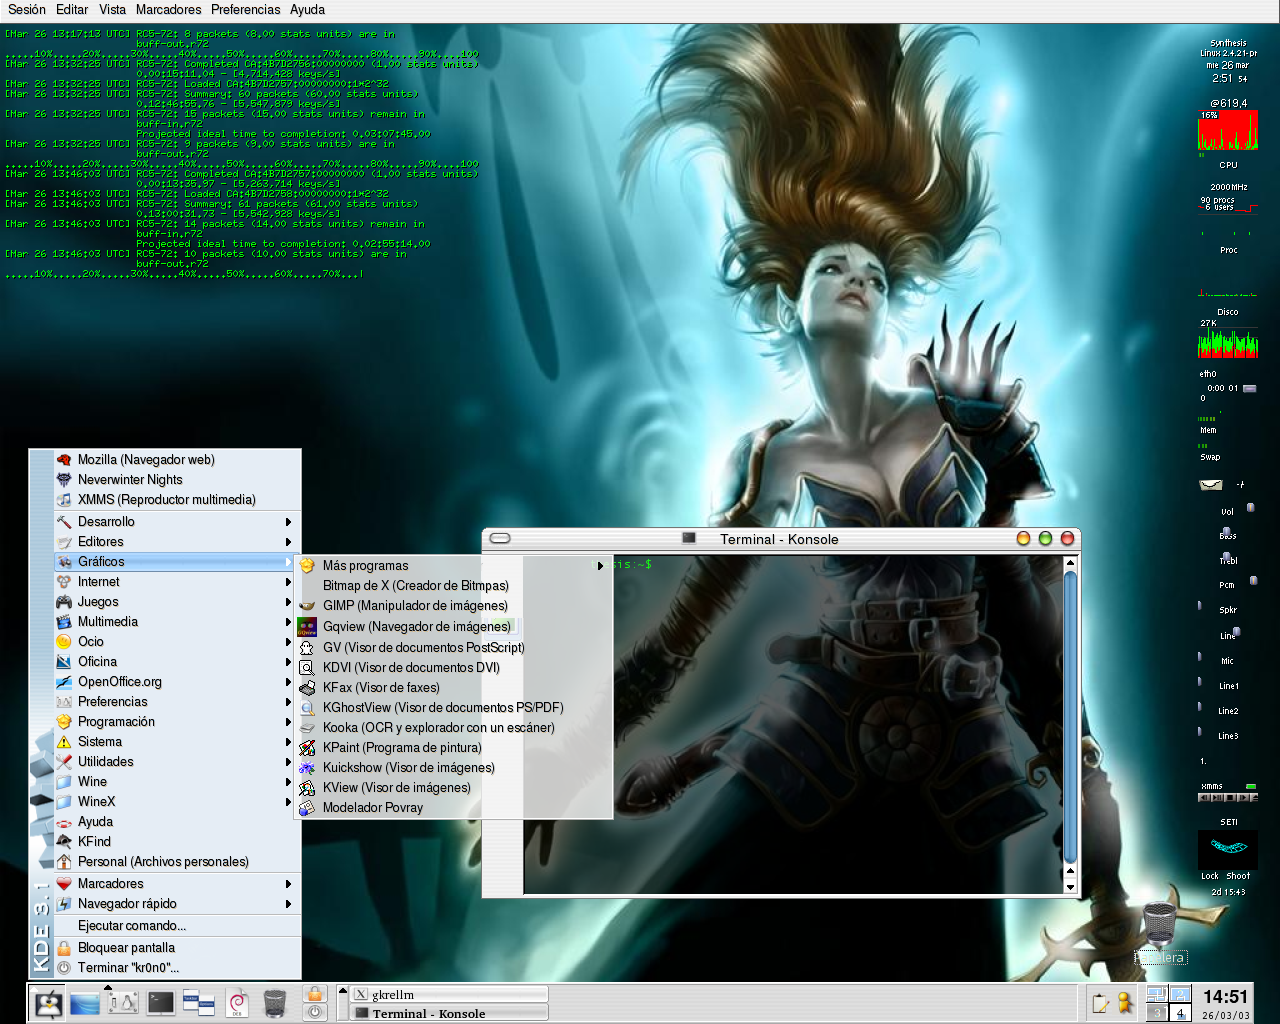Switch to virtual desktop 1 in pager
Viewport: 1280px width, 1024px height.
1157,994
